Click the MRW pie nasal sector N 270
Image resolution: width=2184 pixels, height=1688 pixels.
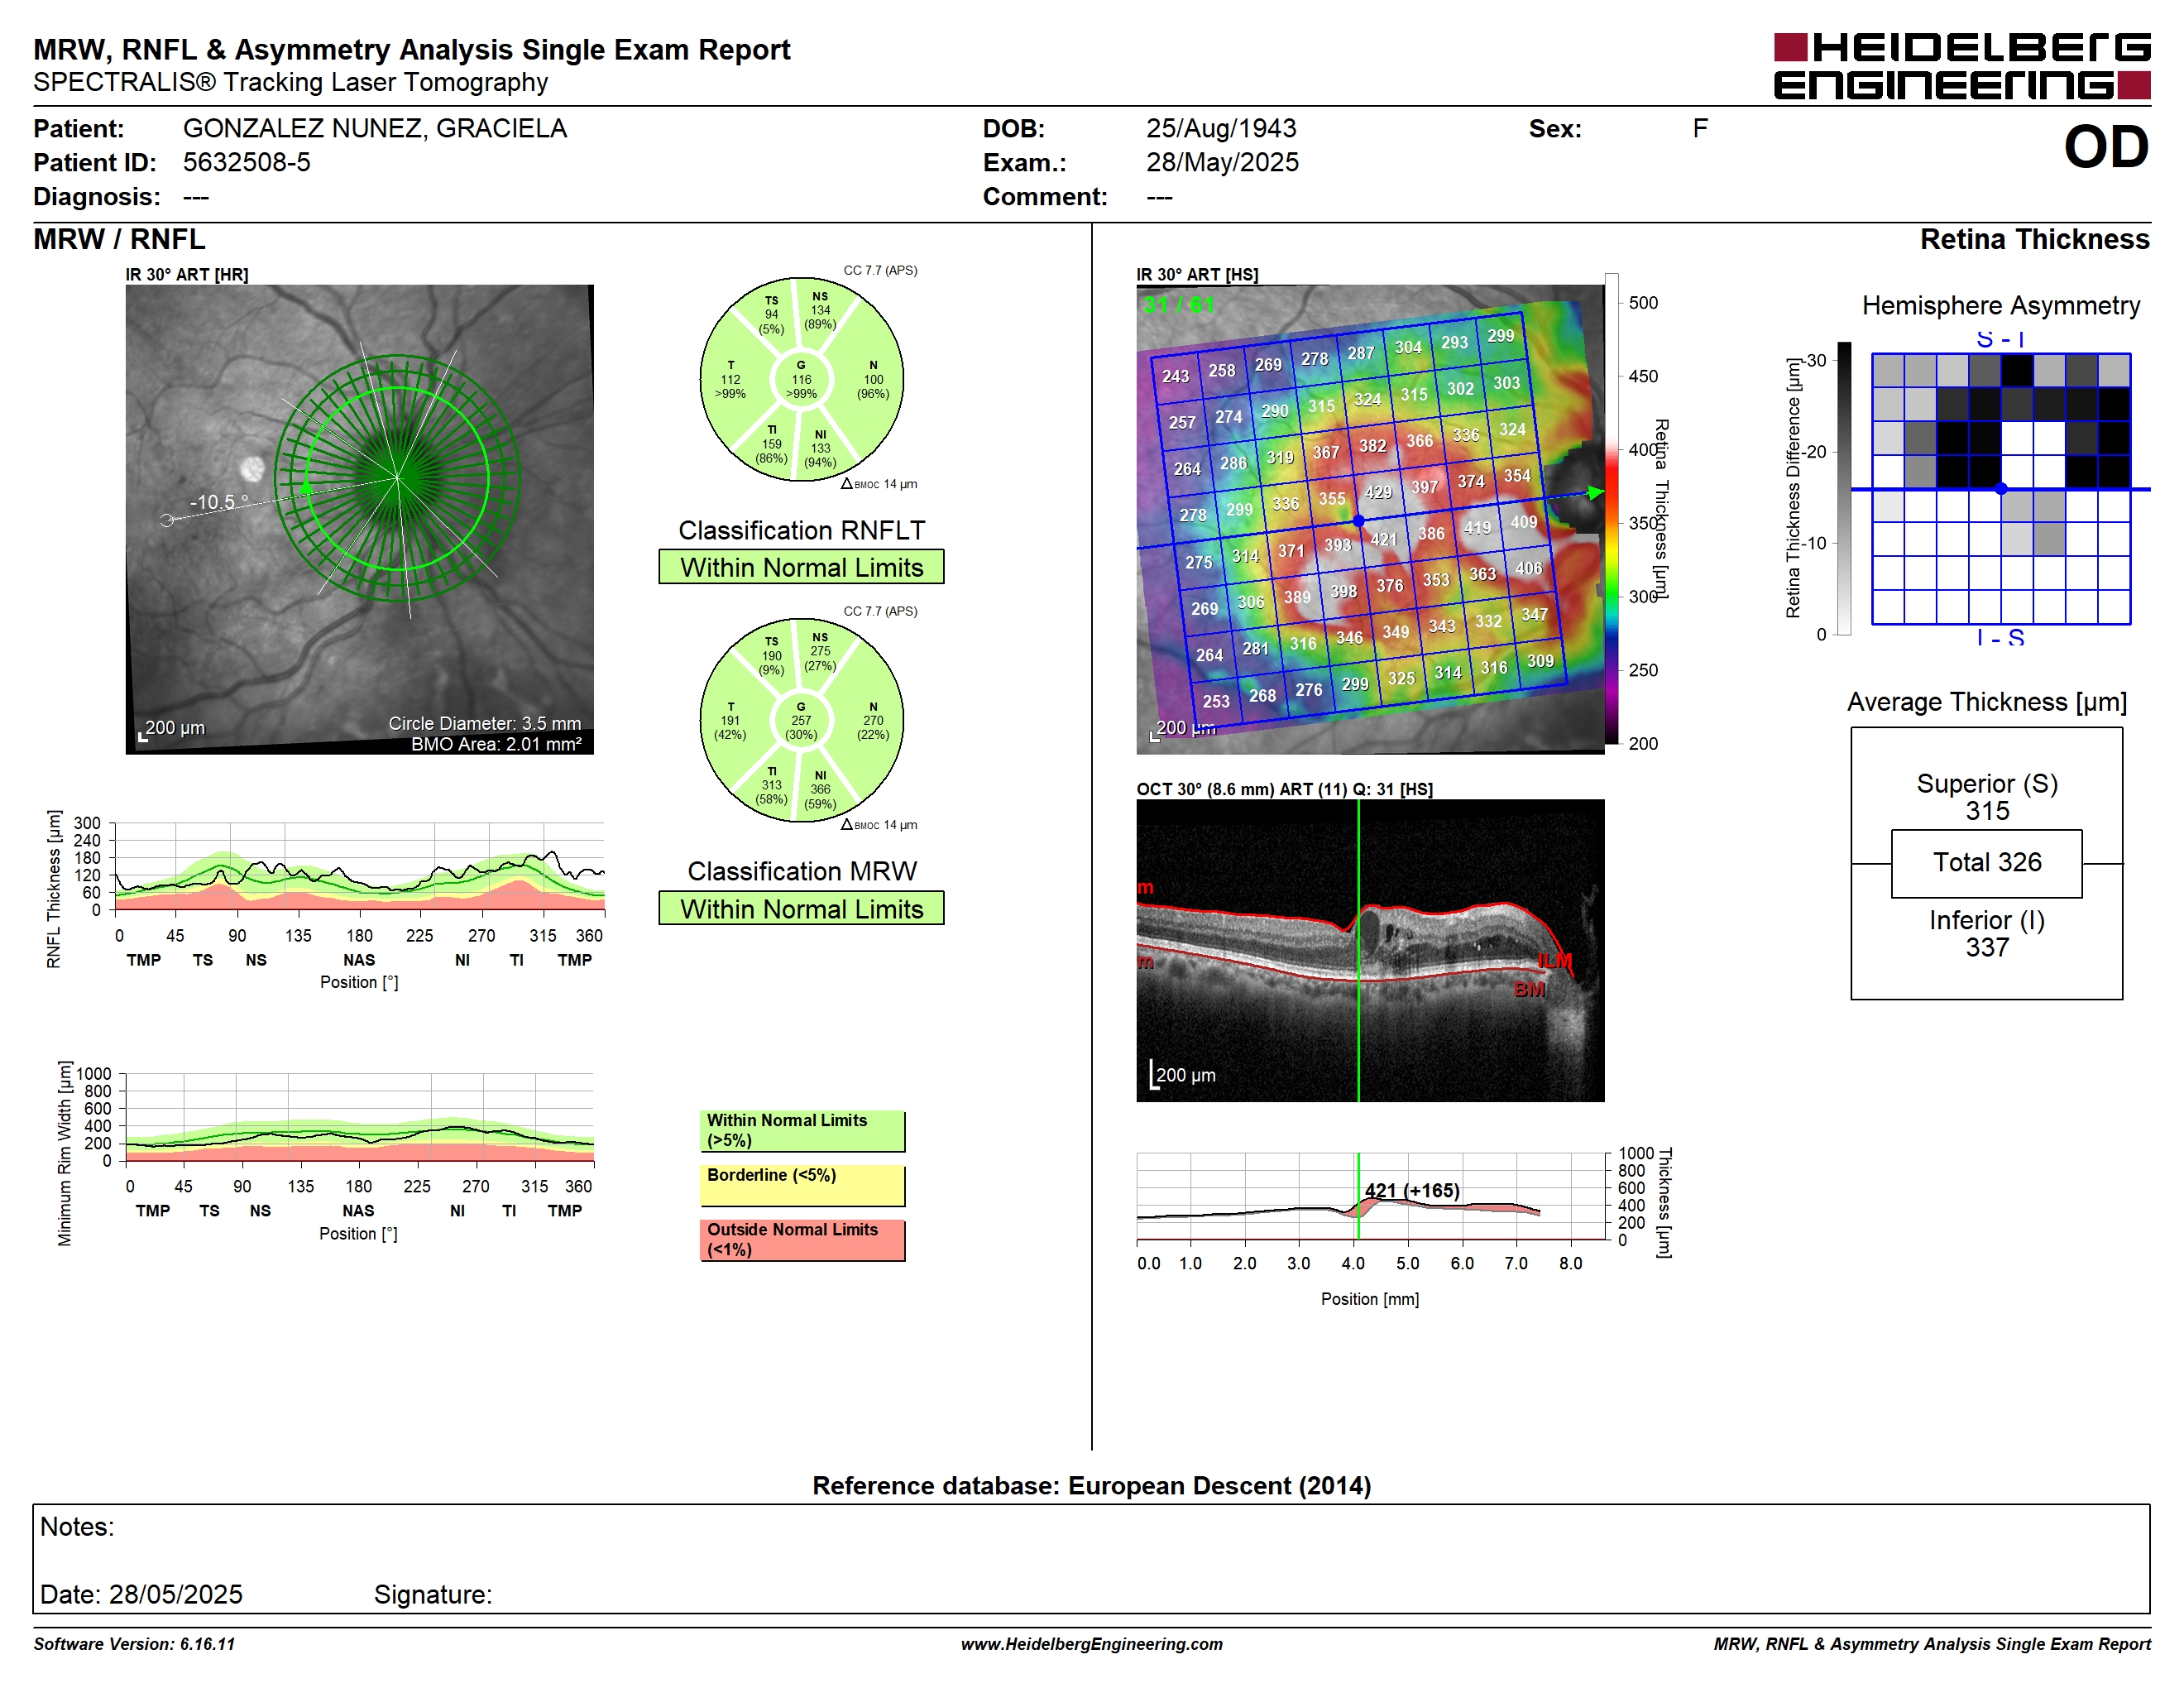[x=873, y=720]
